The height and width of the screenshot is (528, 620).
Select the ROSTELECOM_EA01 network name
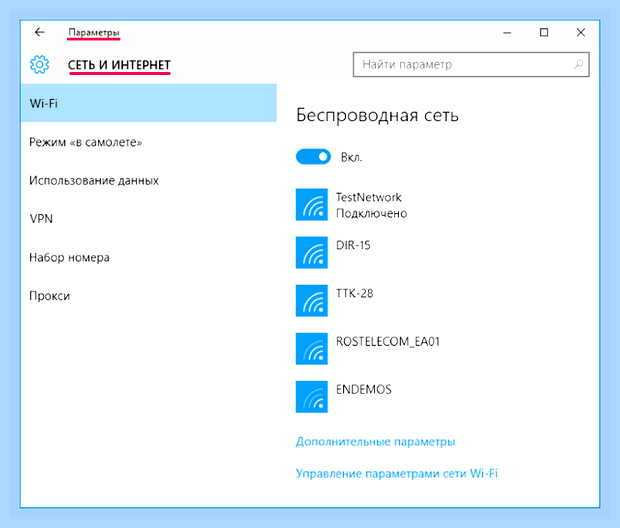click(388, 341)
